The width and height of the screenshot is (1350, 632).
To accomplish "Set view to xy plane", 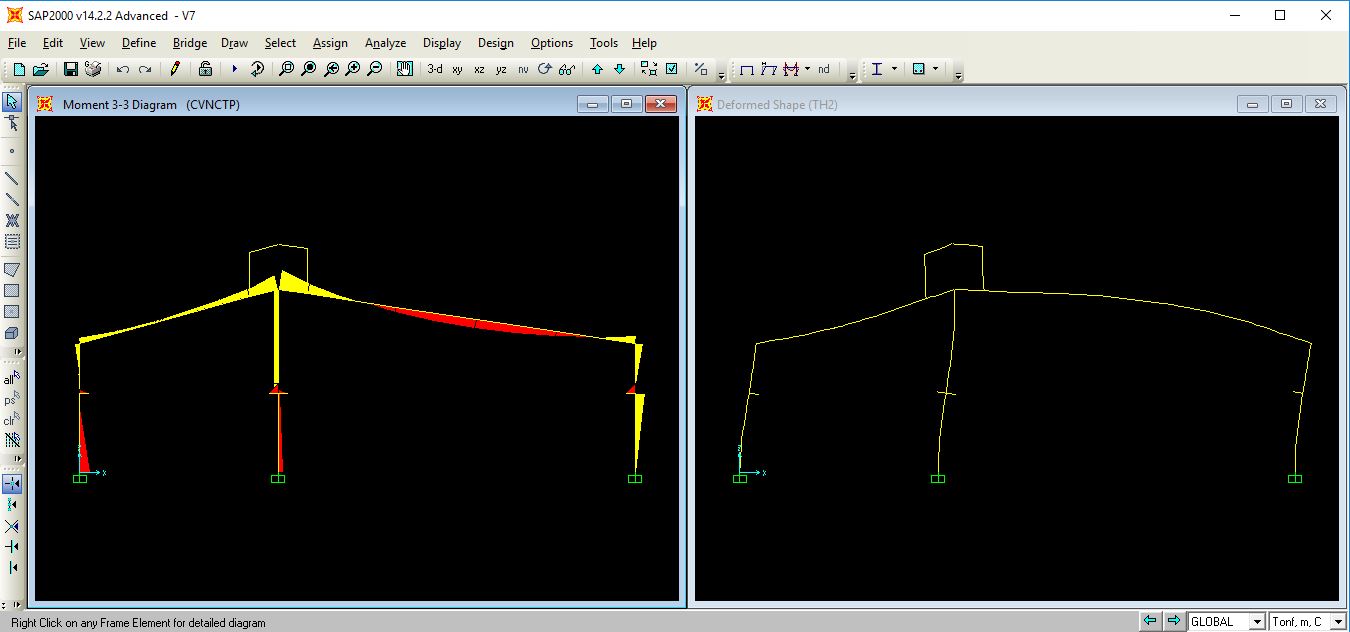I will click(457, 69).
